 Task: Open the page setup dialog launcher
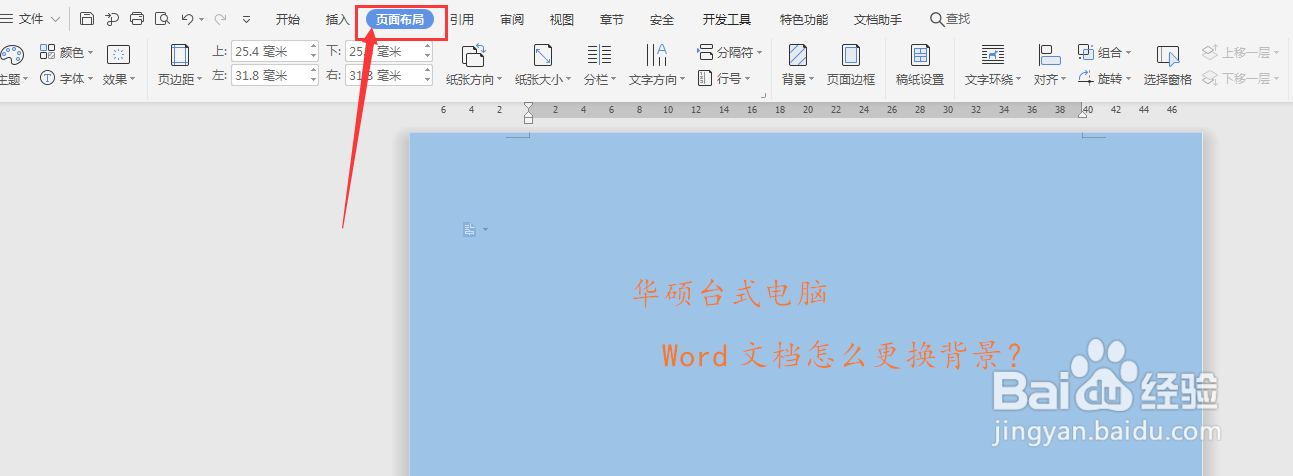[764, 96]
